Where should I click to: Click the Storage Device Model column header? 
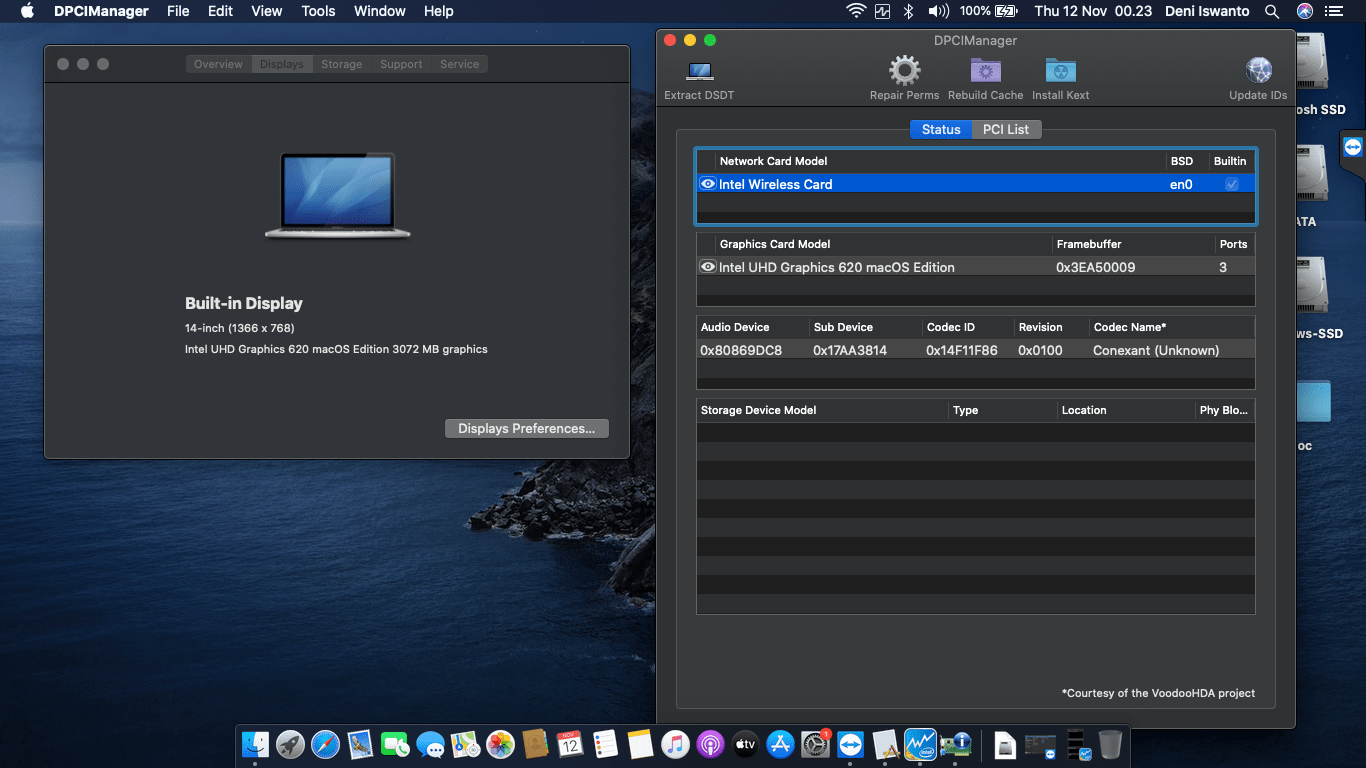[822, 410]
